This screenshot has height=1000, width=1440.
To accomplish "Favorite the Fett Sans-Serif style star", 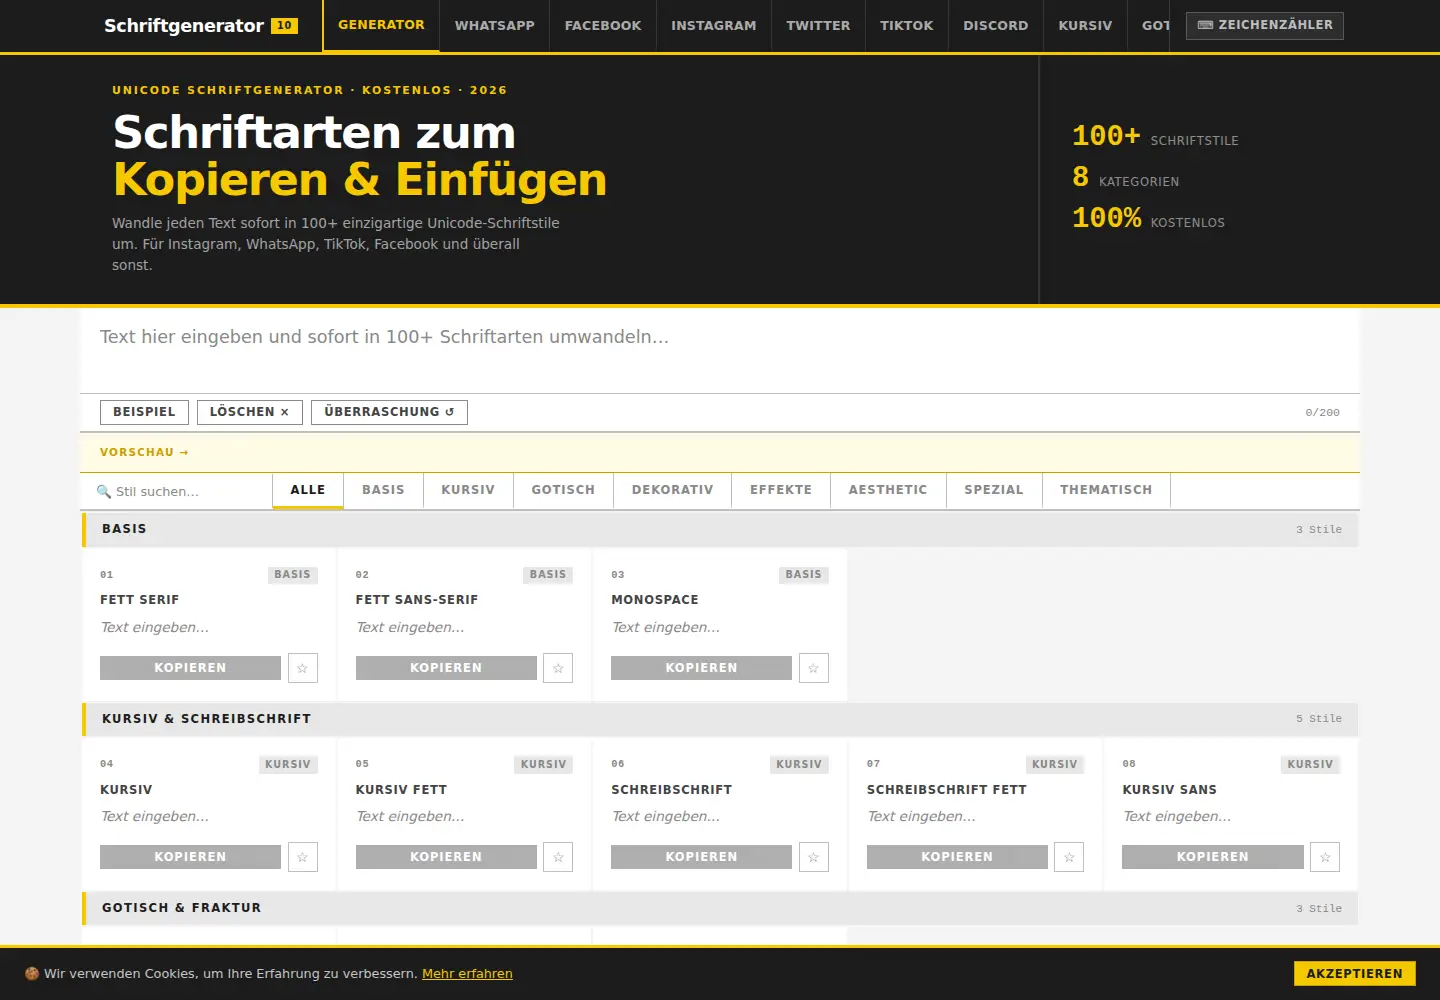I will point(558,668).
